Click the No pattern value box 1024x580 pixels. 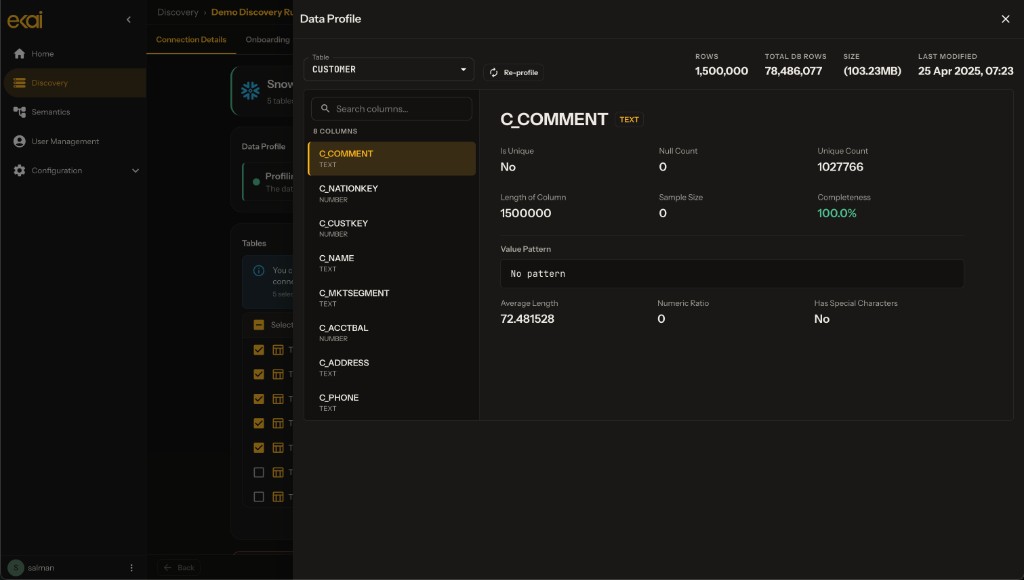pos(731,274)
